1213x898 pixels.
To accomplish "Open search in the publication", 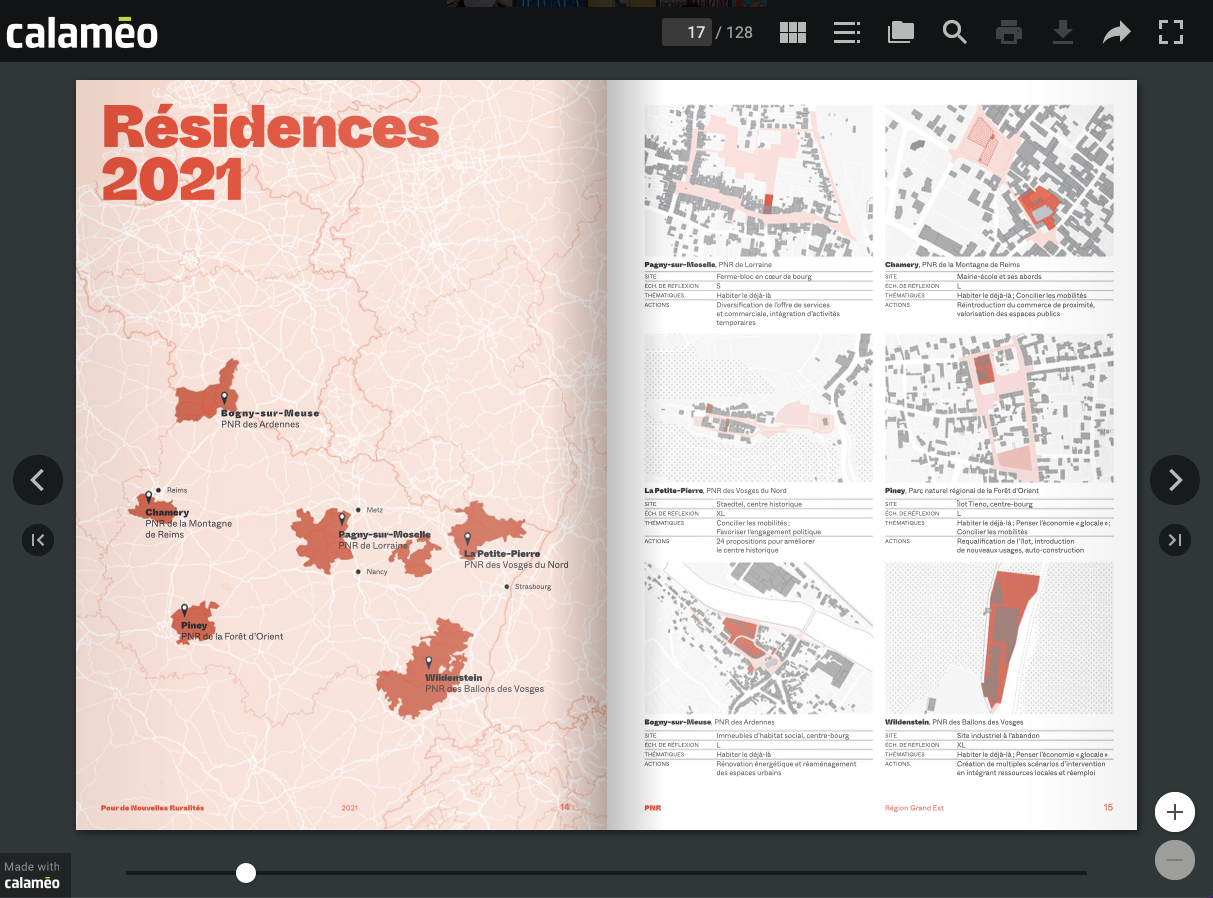I will pos(955,32).
